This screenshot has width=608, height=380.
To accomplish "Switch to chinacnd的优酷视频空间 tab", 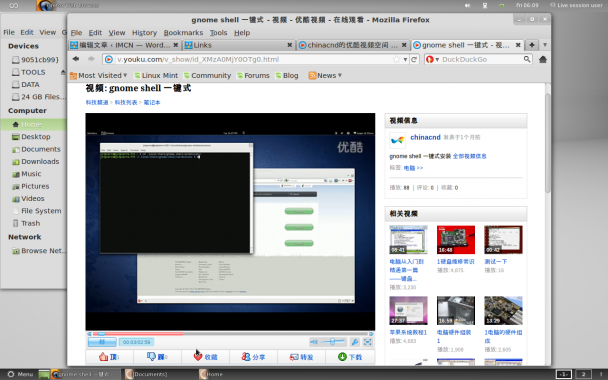I will click(x=353, y=45).
